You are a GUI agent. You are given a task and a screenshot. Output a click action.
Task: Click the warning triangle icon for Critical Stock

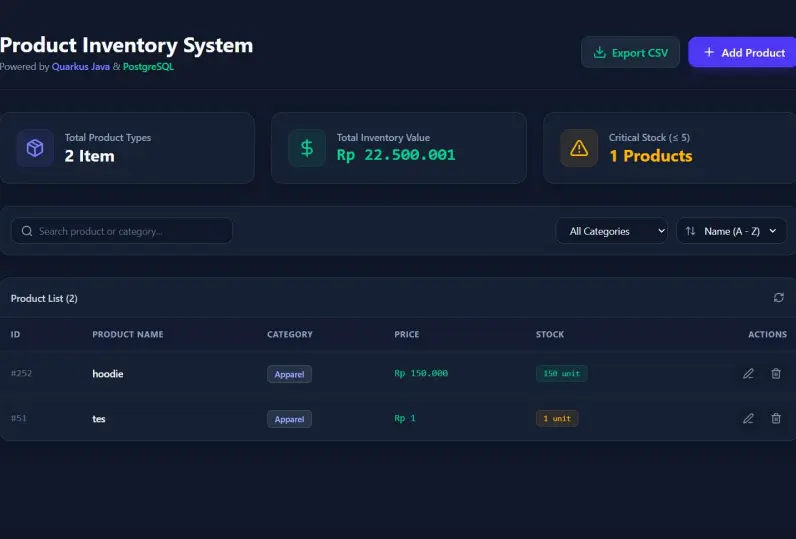point(579,148)
